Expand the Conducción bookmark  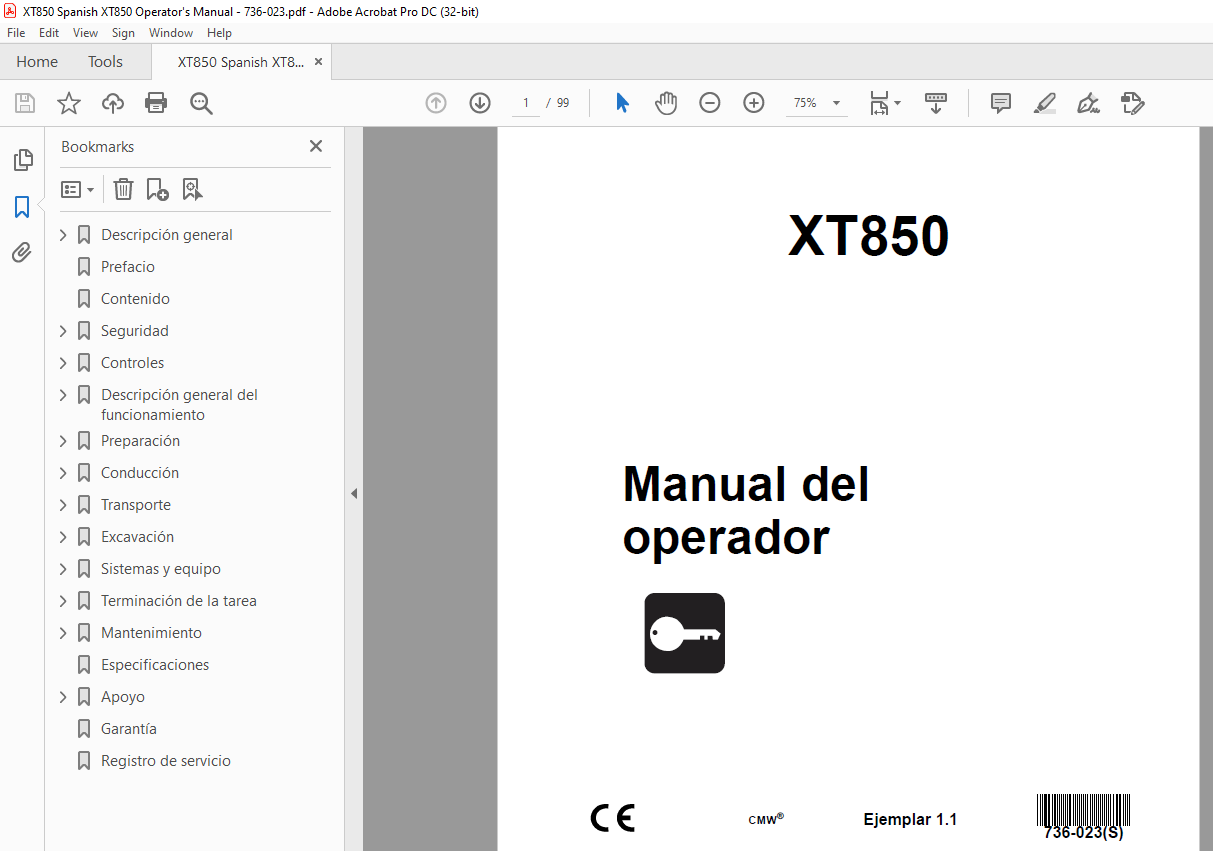click(x=63, y=473)
